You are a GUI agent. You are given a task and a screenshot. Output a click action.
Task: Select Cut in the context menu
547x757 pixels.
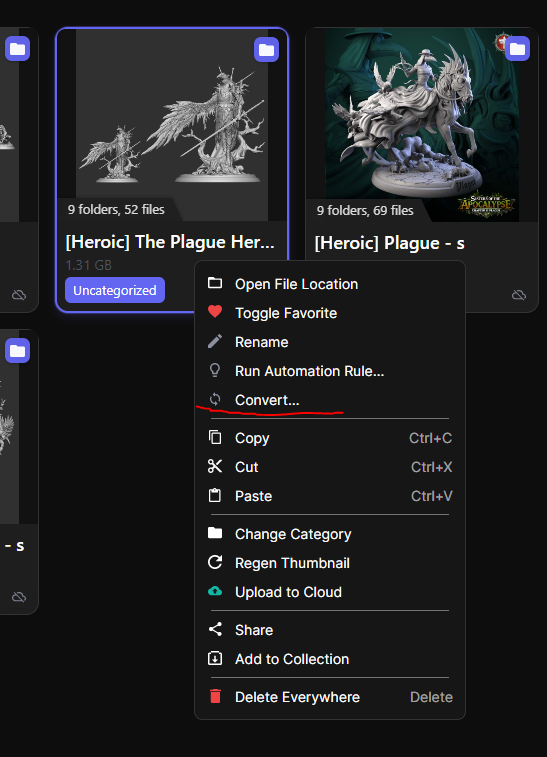pos(330,467)
